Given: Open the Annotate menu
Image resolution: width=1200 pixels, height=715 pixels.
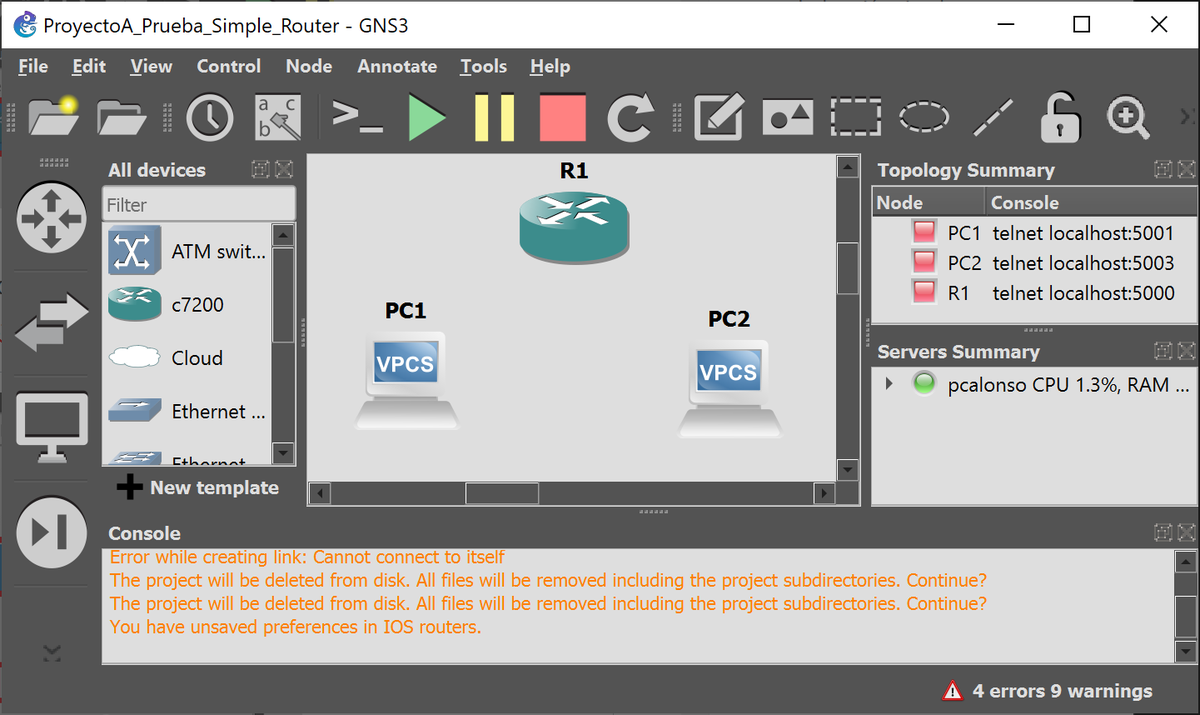Looking at the screenshot, I should [x=397, y=66].
